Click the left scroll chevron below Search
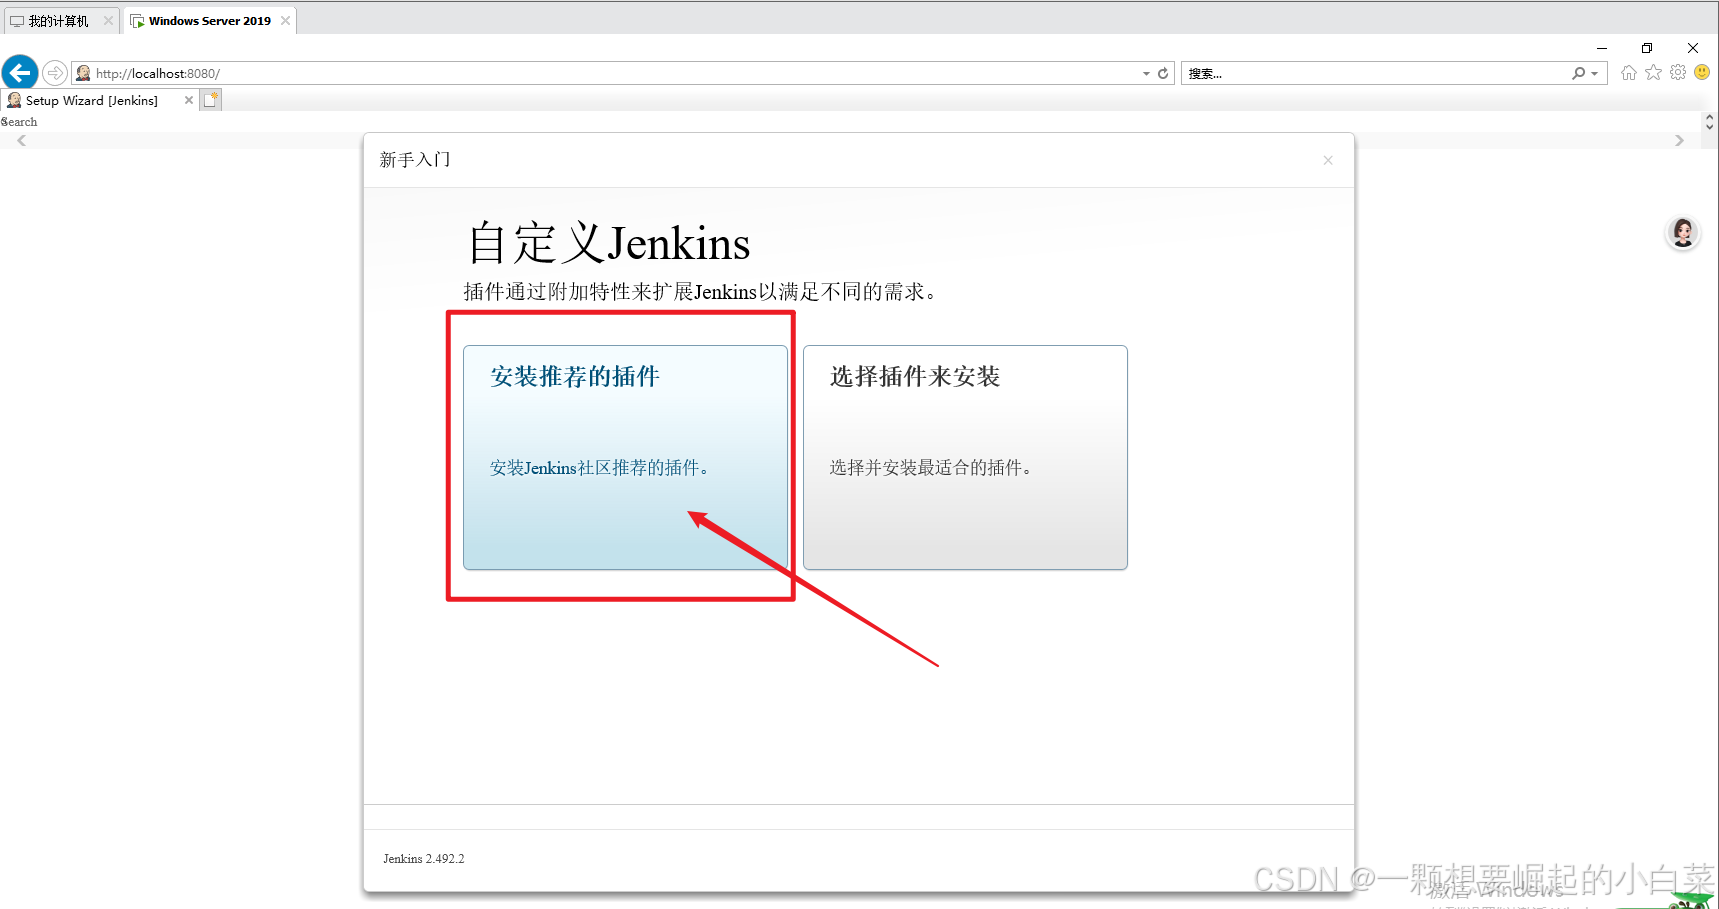Viewport: 1719px width, 909px height. (x=22, y=141)
